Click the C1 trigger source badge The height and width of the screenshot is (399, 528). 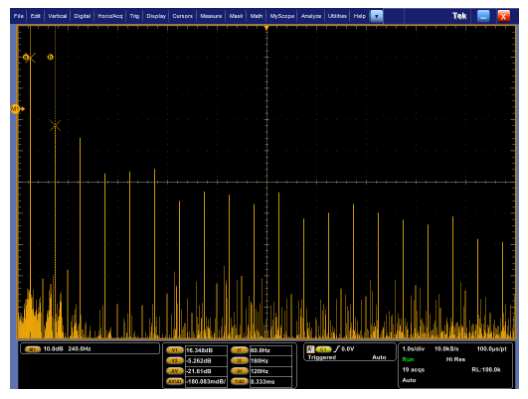pyautogui.click(x=324, y=350)
